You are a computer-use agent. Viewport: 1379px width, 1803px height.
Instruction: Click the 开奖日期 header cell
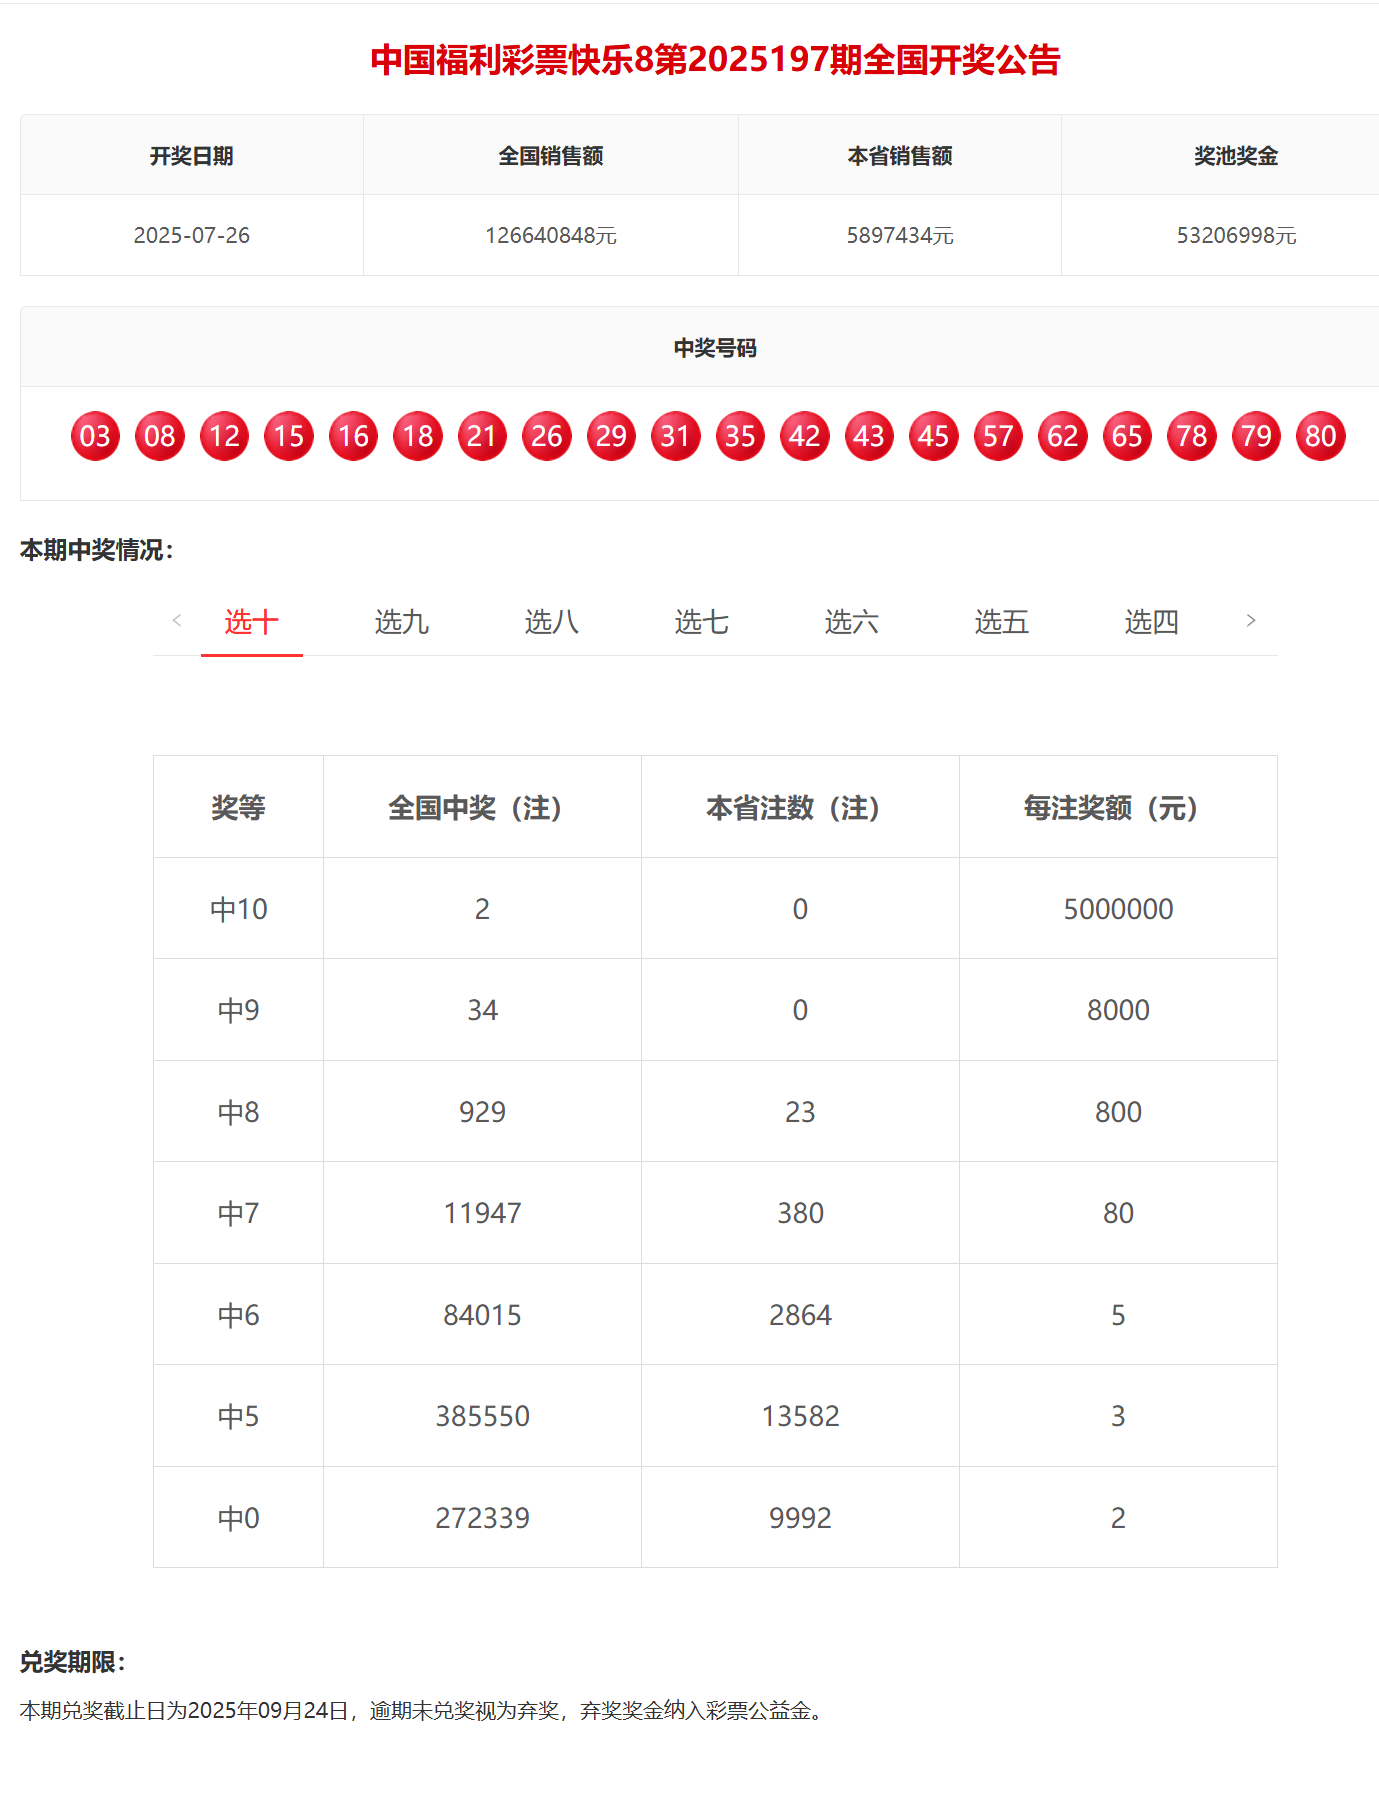coord(192,155)
